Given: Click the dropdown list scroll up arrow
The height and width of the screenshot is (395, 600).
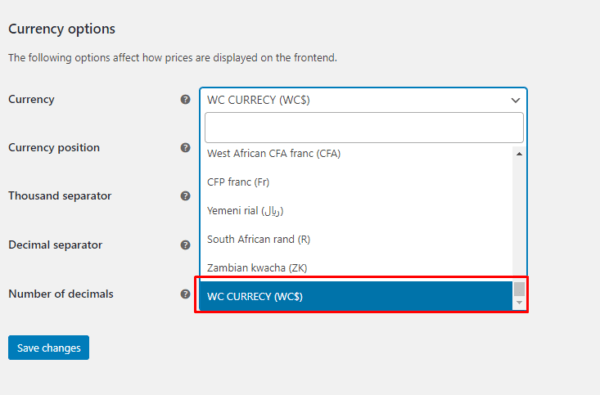Looking at the screenshot, I should coord(519,154).
